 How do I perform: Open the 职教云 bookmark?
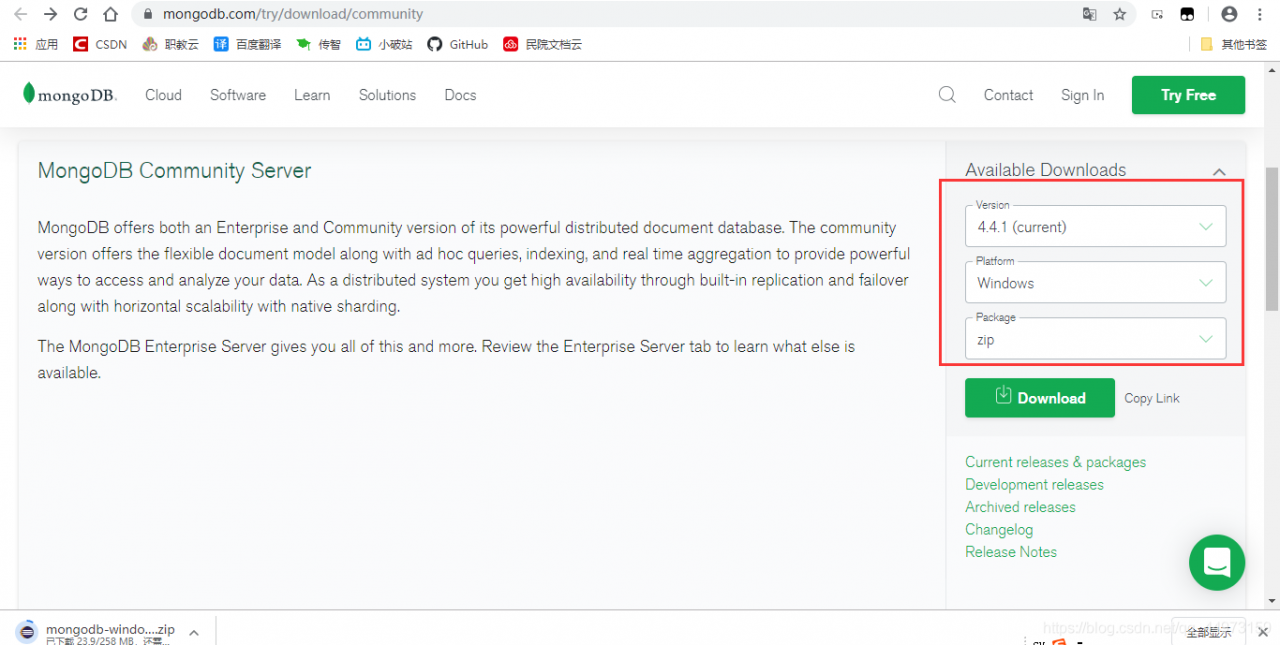click(x=171, y=44)
